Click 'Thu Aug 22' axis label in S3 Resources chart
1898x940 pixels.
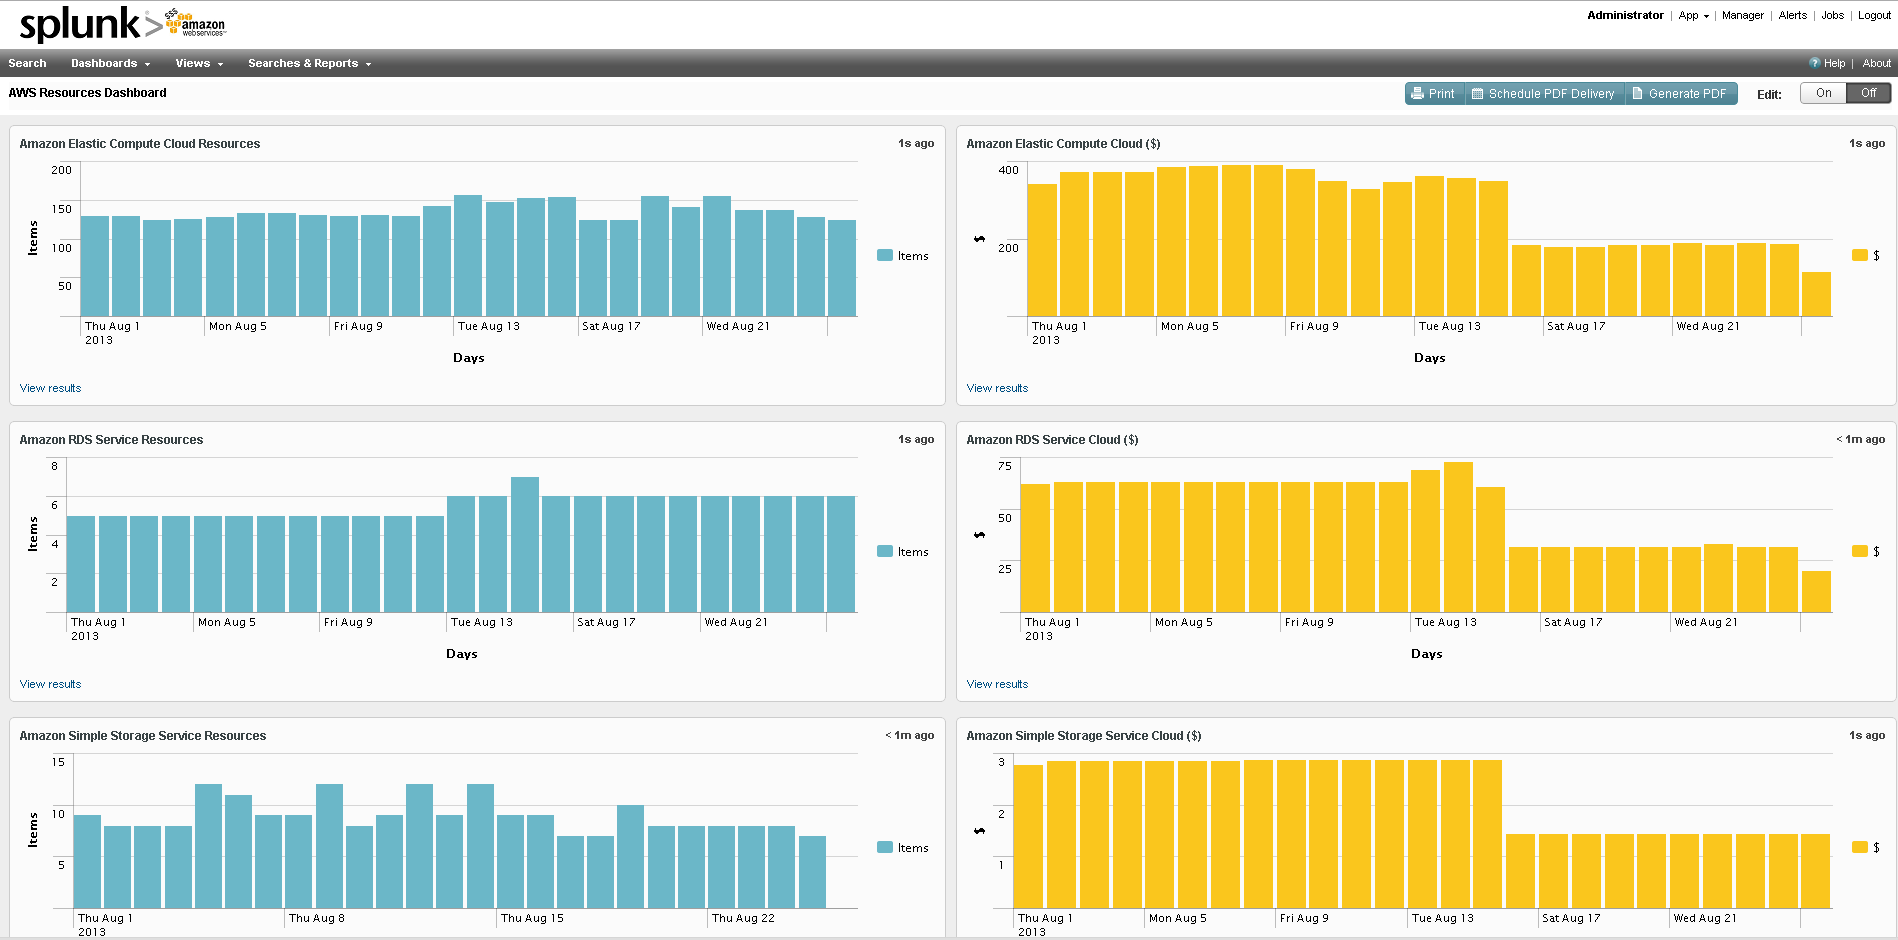743,918
